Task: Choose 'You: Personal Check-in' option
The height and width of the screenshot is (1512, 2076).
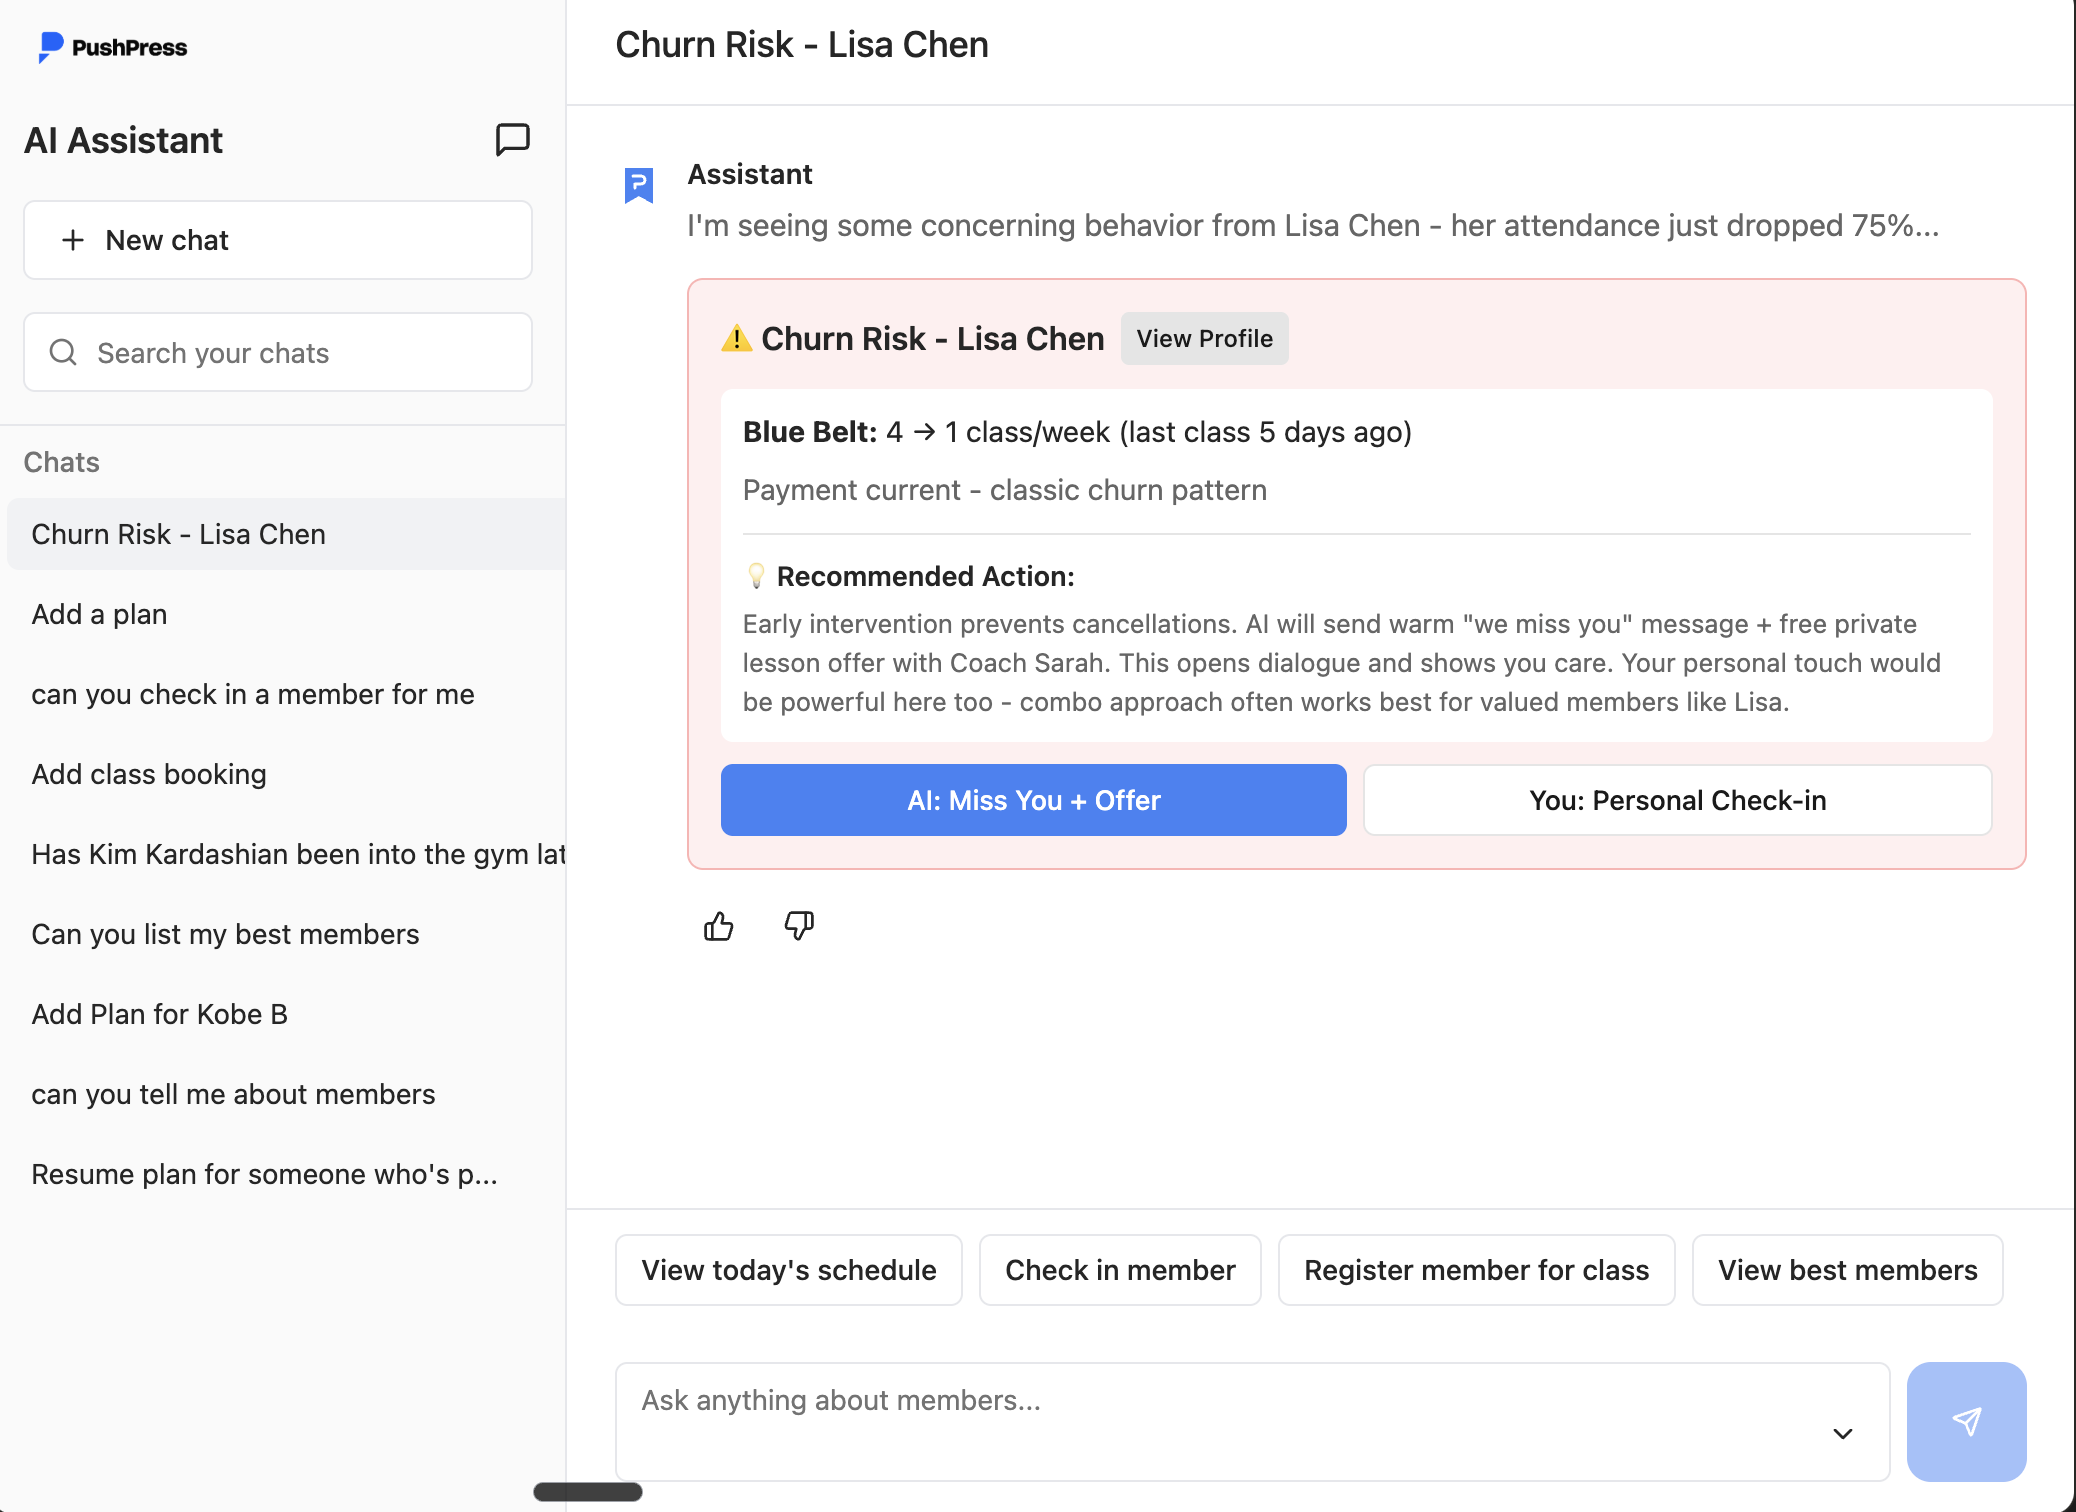Action: [1677, 800]
